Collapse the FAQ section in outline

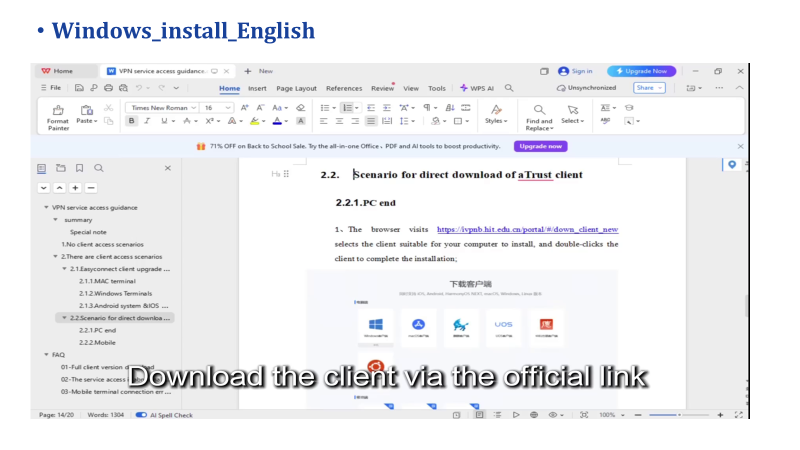(46, 354)
